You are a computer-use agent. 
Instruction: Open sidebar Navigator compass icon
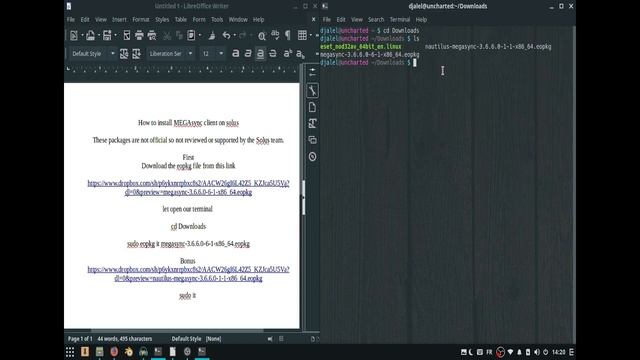point(312,157)
